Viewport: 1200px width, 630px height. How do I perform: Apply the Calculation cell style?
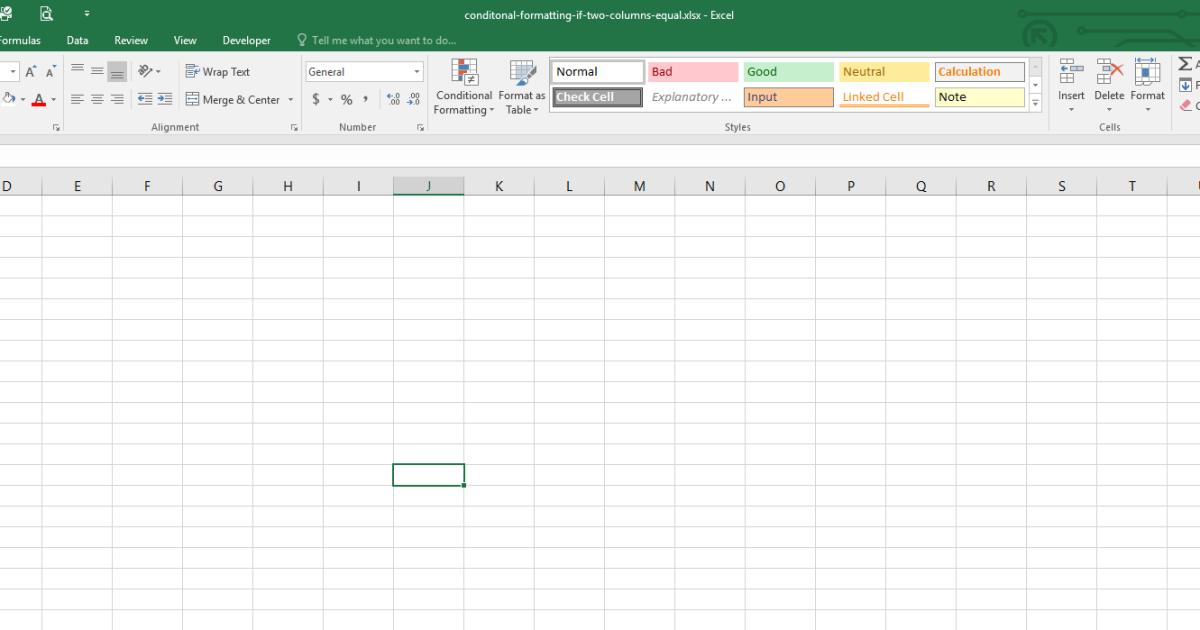click(x=979, y=71)
